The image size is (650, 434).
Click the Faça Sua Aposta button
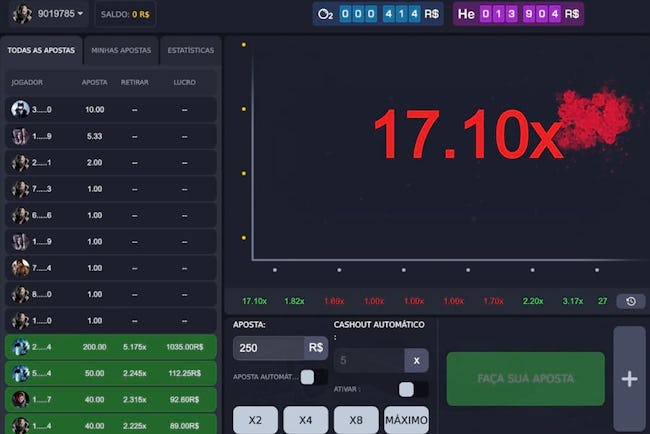(525, 378)
